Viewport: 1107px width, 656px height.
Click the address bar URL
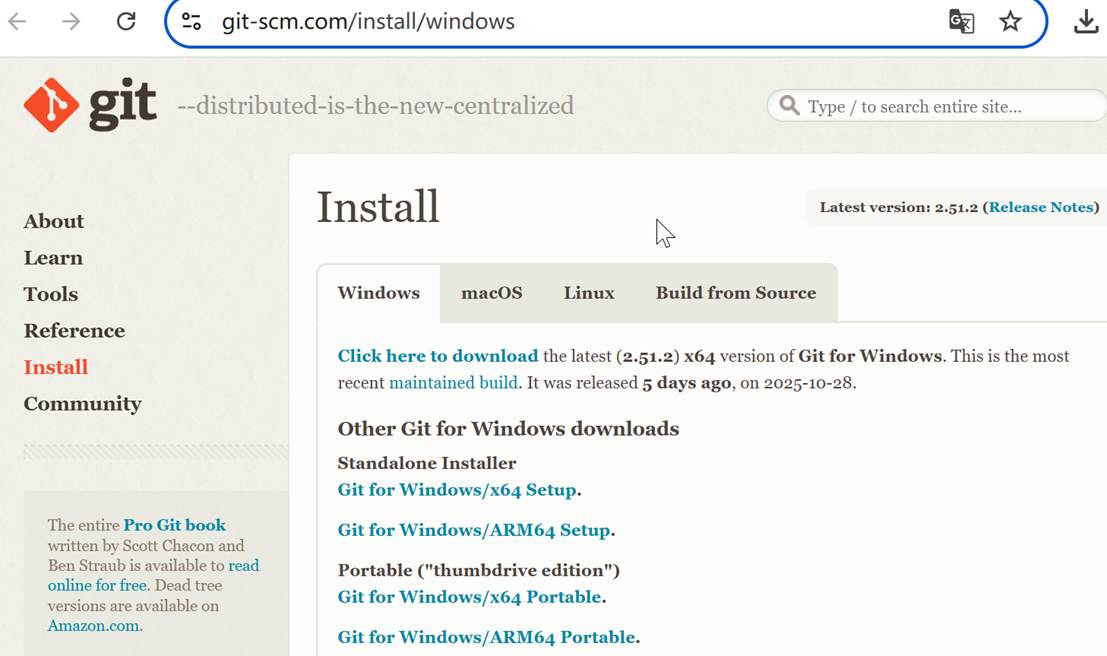pyautogui.click(x=368, y=21)
